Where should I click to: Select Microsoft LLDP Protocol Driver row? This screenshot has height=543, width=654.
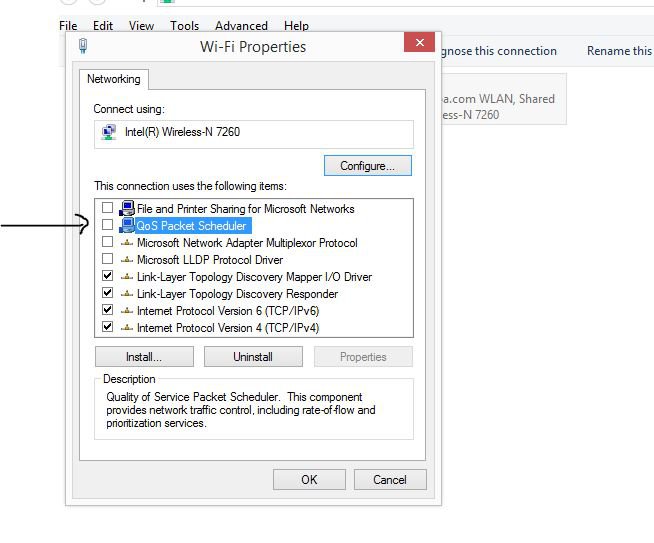click(x=210, y=260)
